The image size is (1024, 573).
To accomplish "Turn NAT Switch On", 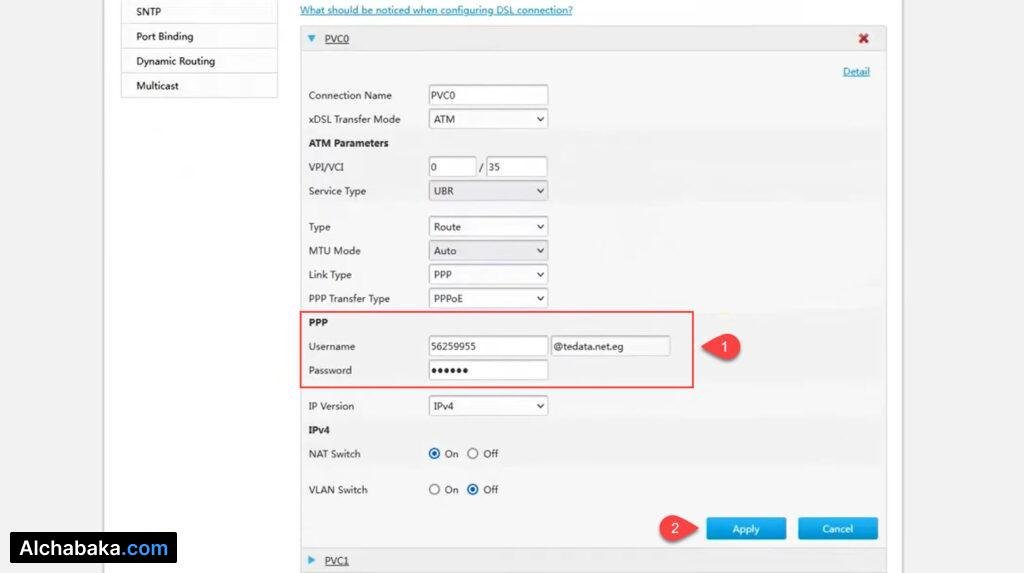I will (435, 454).
